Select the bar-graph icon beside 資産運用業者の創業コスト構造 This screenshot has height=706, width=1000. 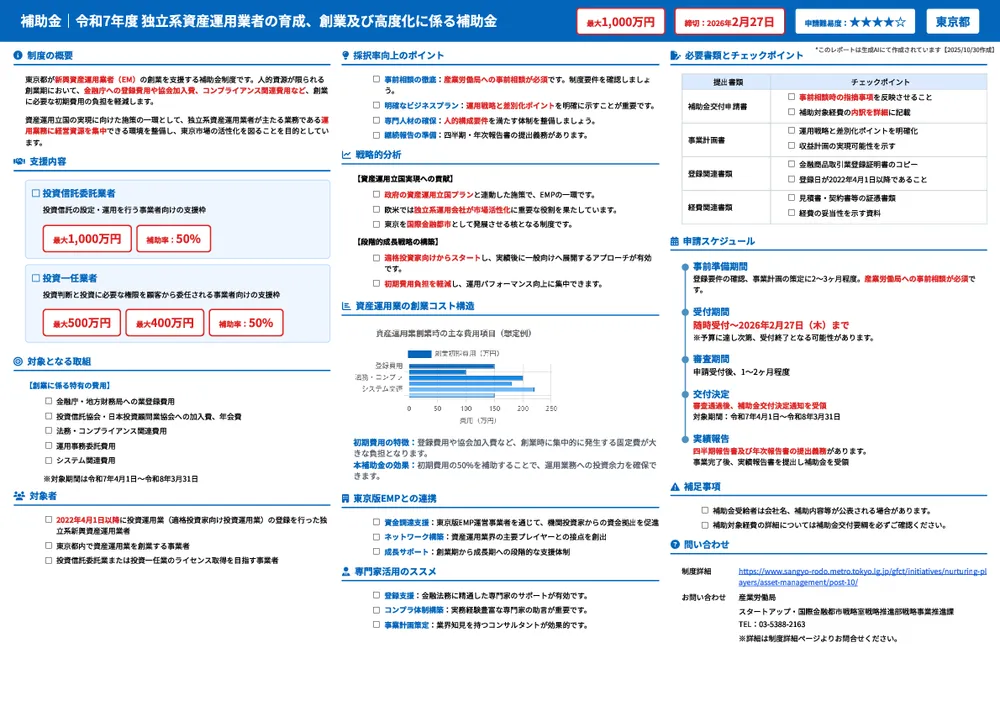click(x=345, y=303)
